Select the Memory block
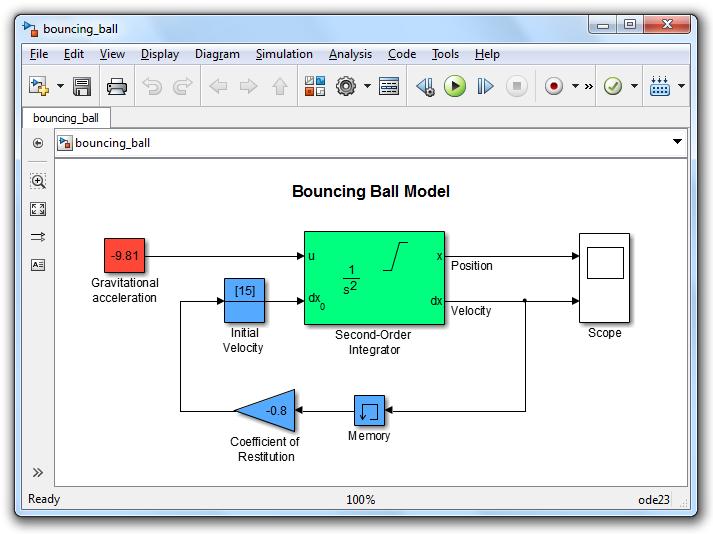Viewport: 713px width, 534px height. tap(369, 410)
